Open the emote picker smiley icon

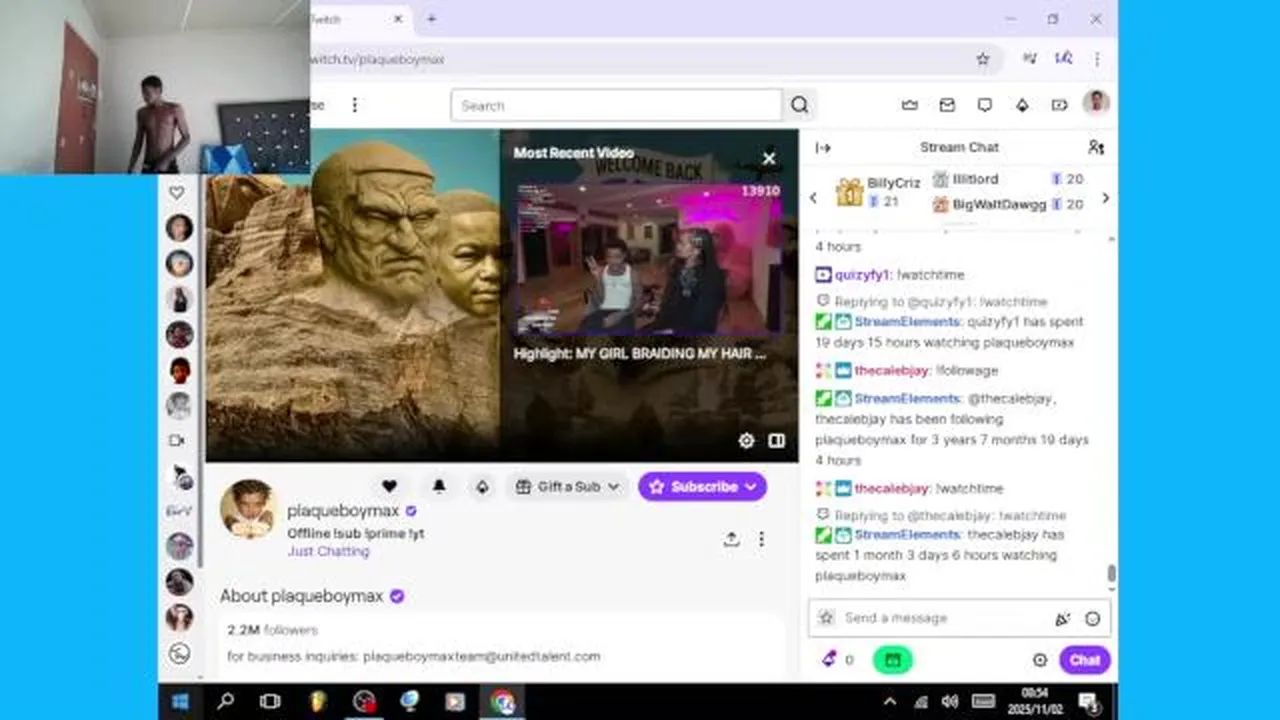coord(1092,619)
